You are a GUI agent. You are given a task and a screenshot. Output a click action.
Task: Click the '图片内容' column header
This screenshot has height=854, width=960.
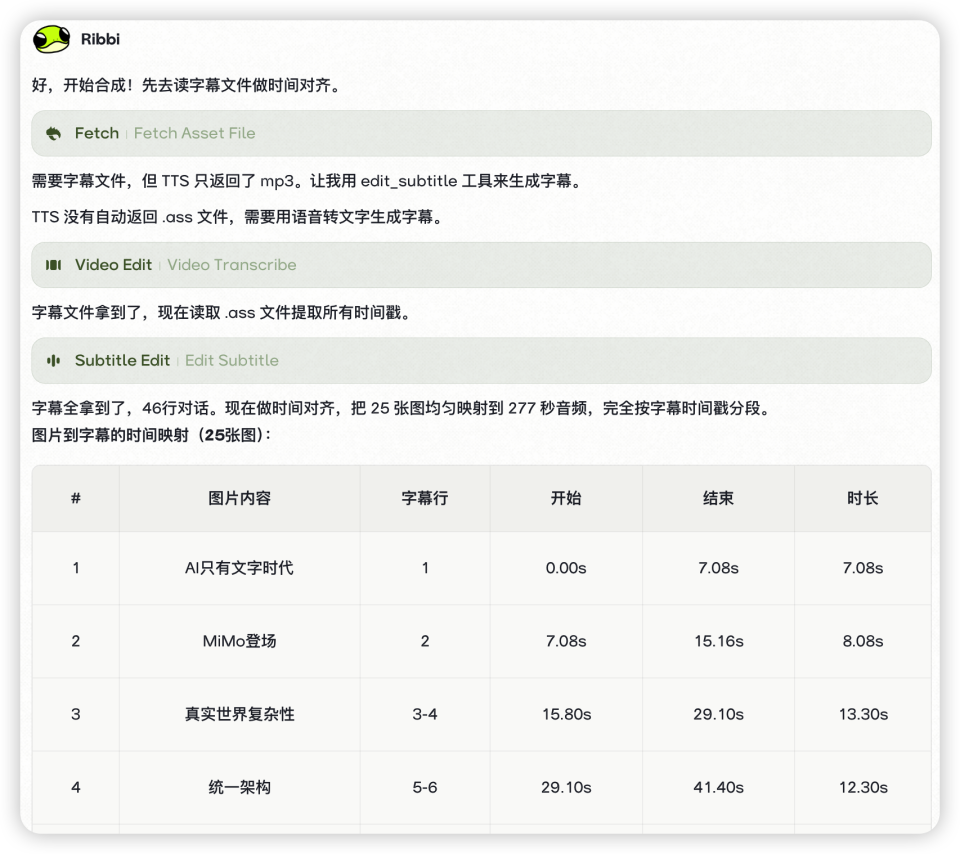pyautogui.click(x=239, y=498)
